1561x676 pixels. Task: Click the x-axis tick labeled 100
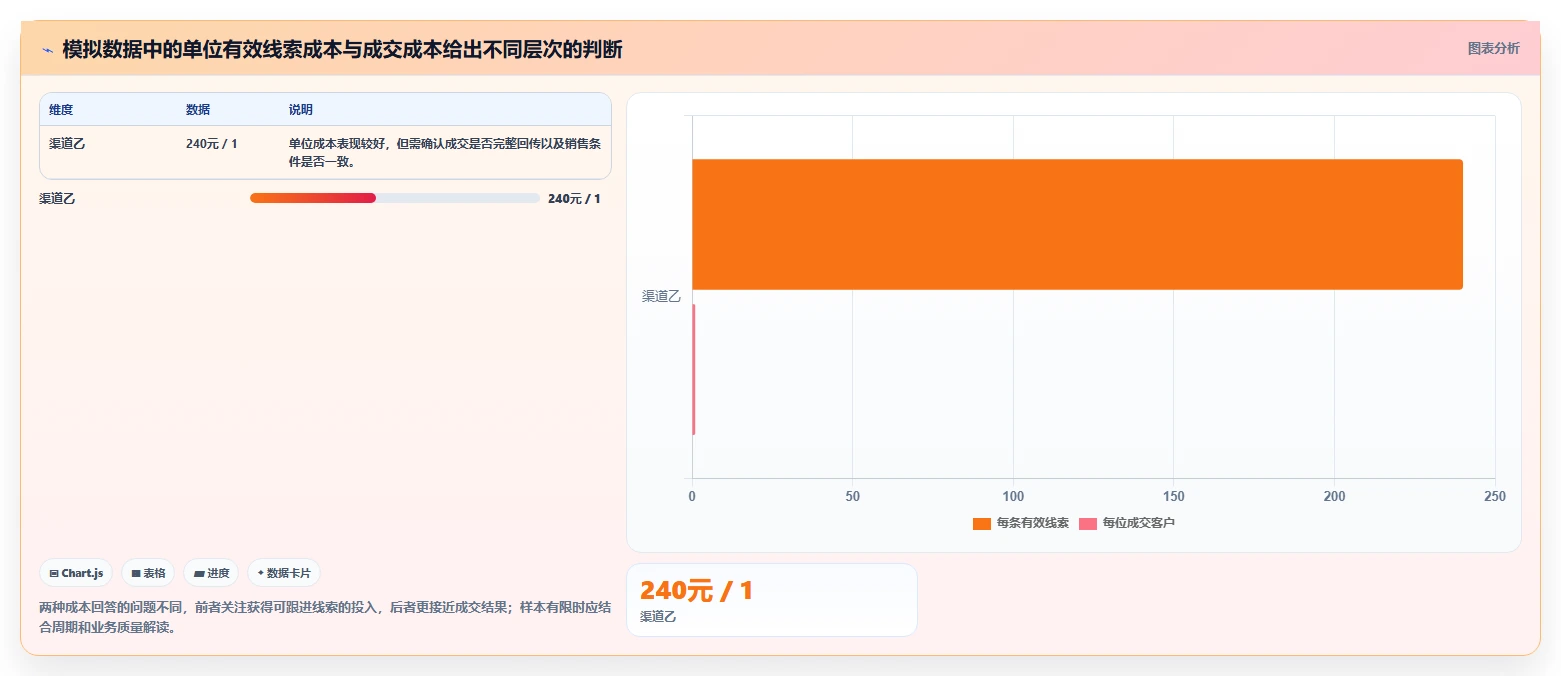[x=1013, y=496]
